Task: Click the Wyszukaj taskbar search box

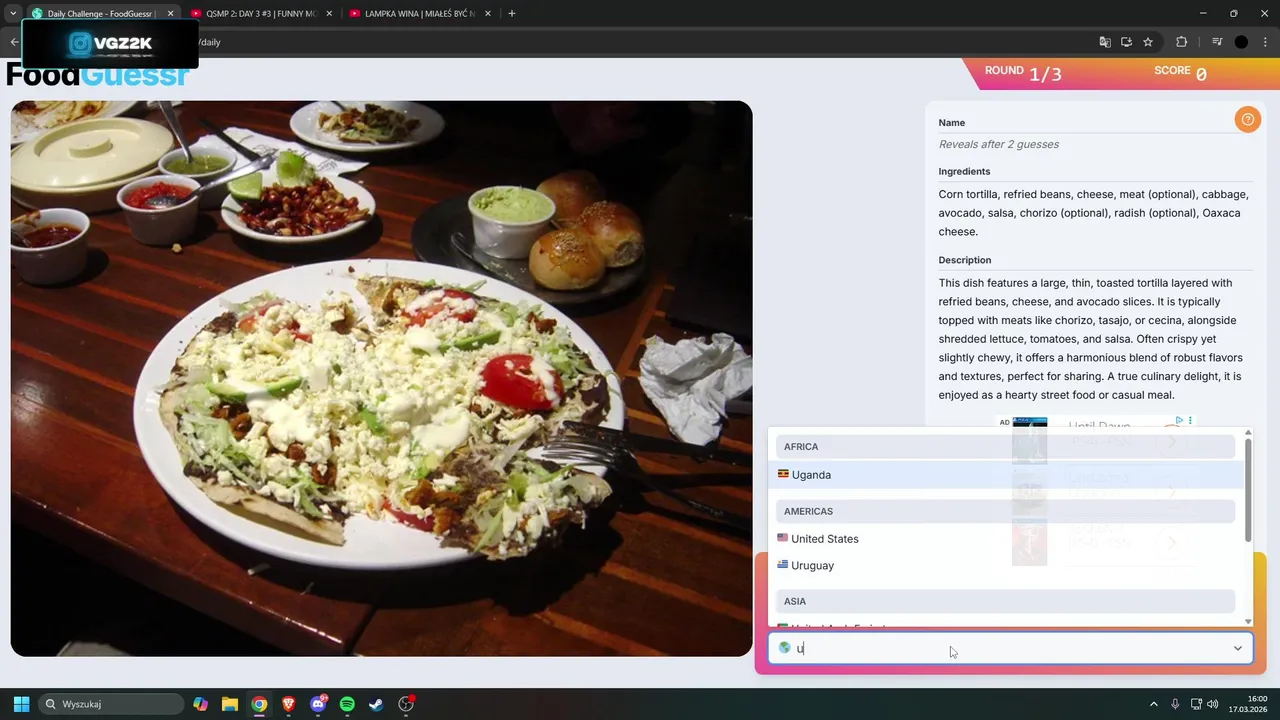Action: click(111, 704)
